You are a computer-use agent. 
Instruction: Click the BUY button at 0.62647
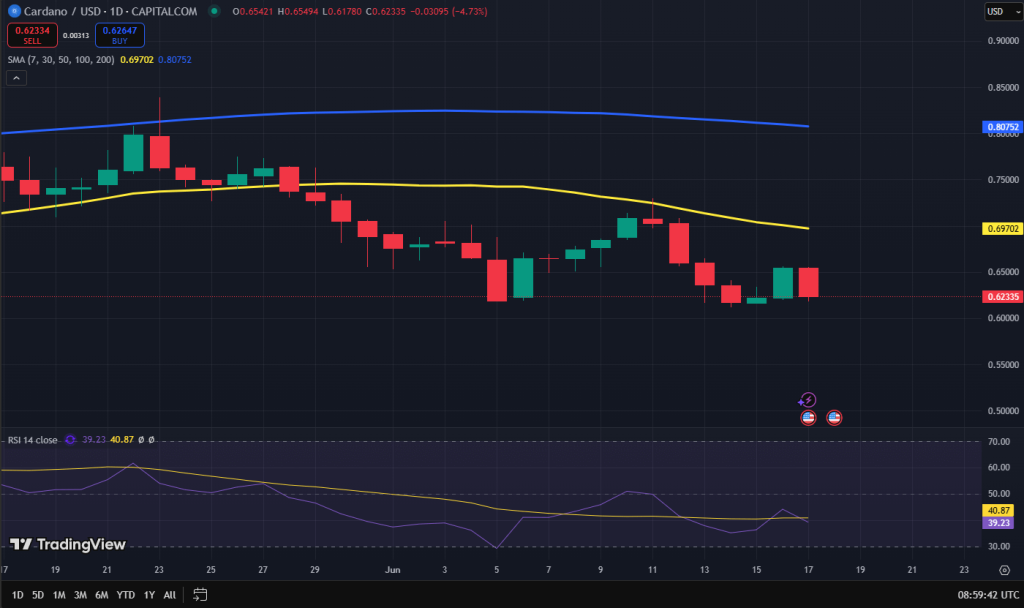click(x=119, y=34)
